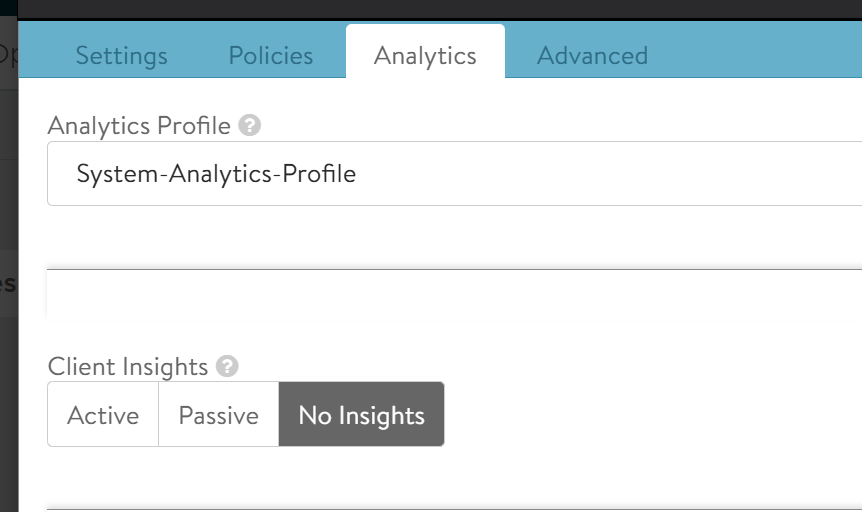
Task: Click blank space right of No Insights
Action: (650, 415)
